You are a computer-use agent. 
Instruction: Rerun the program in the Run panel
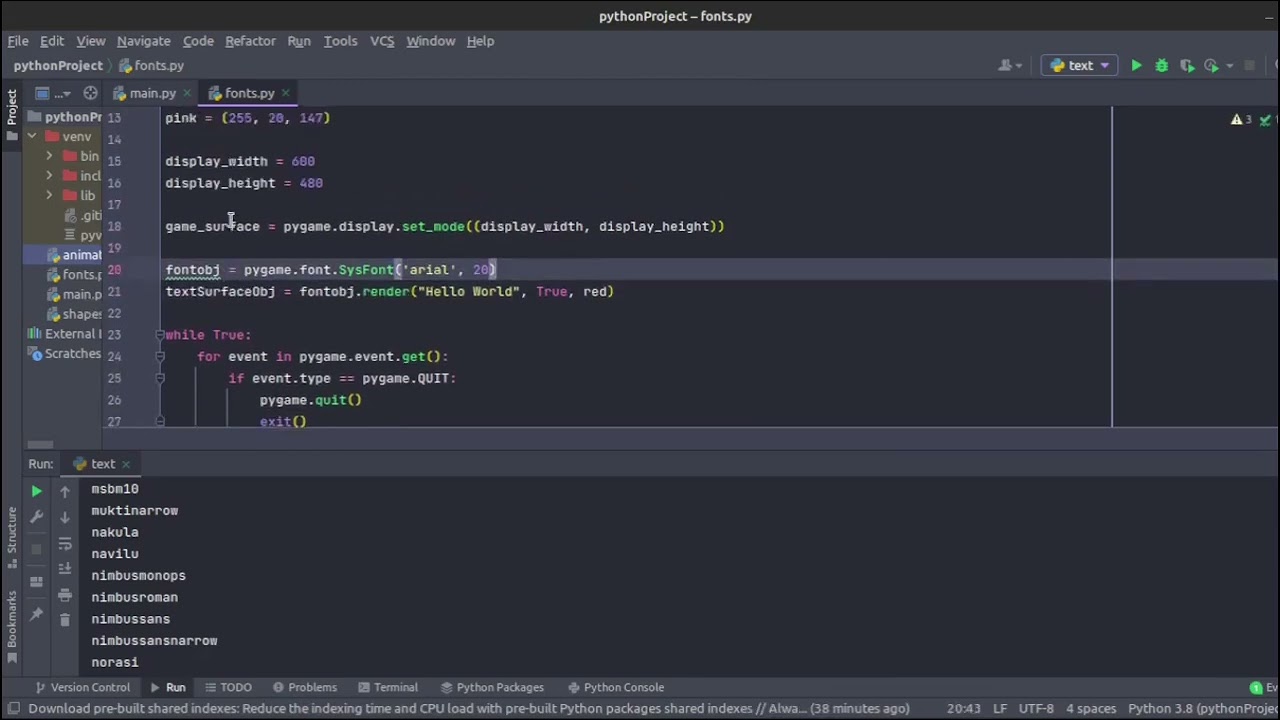(x=36, y=489)
